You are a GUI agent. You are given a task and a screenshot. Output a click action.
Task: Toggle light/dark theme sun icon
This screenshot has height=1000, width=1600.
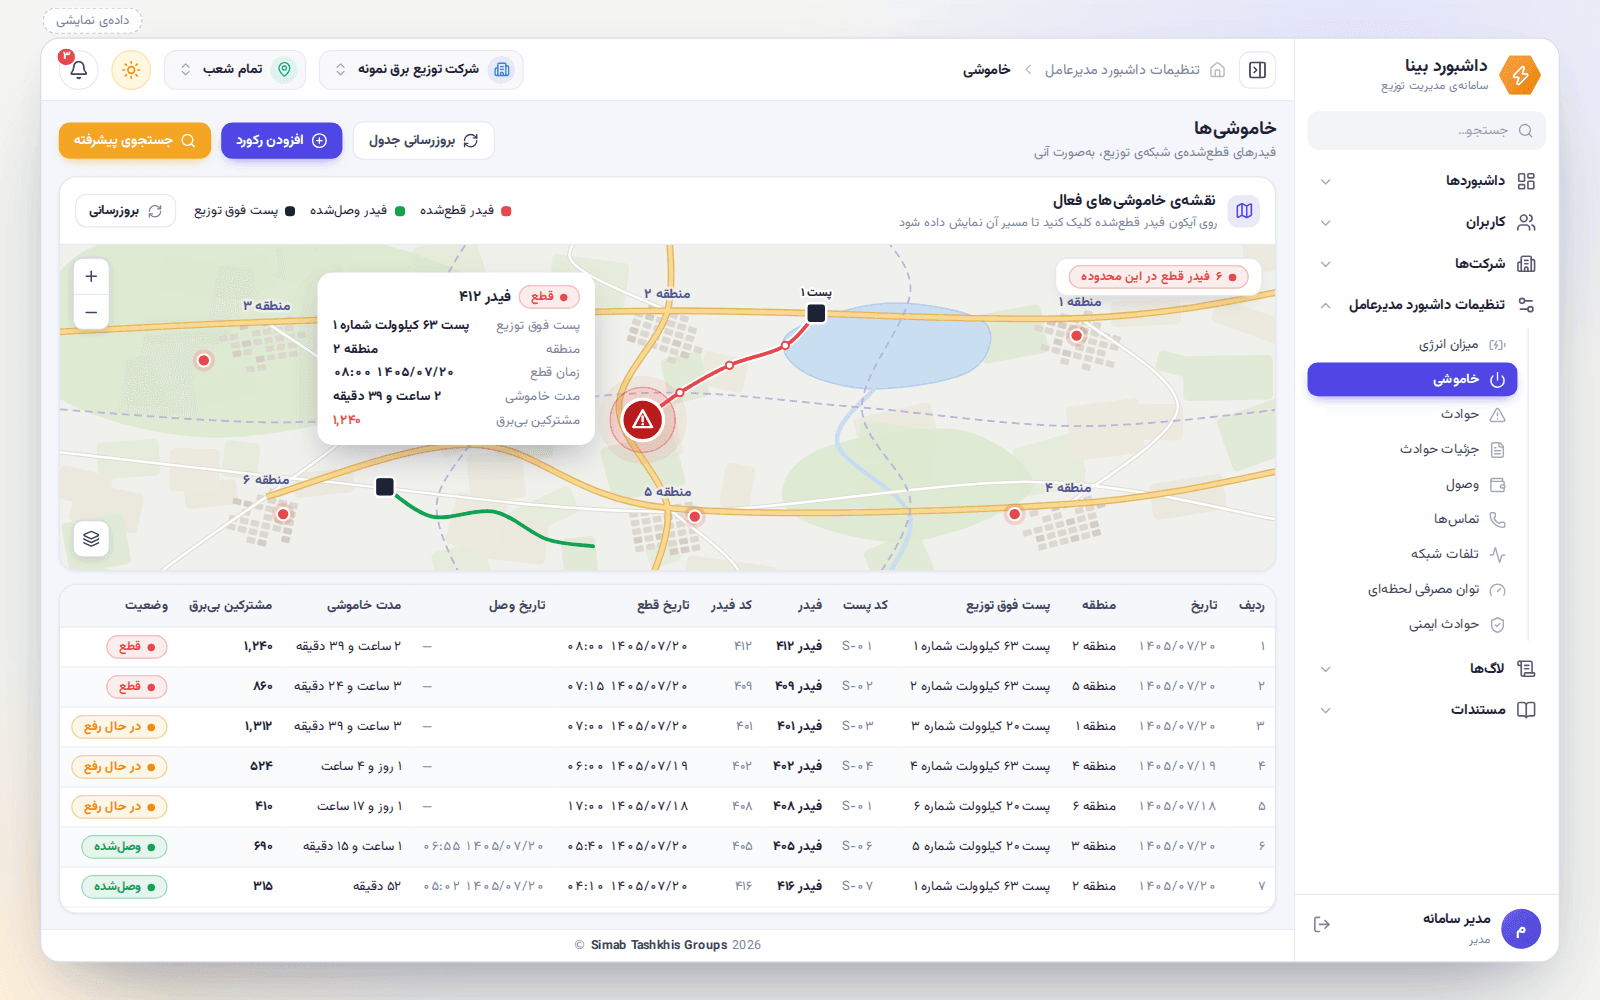131,70
